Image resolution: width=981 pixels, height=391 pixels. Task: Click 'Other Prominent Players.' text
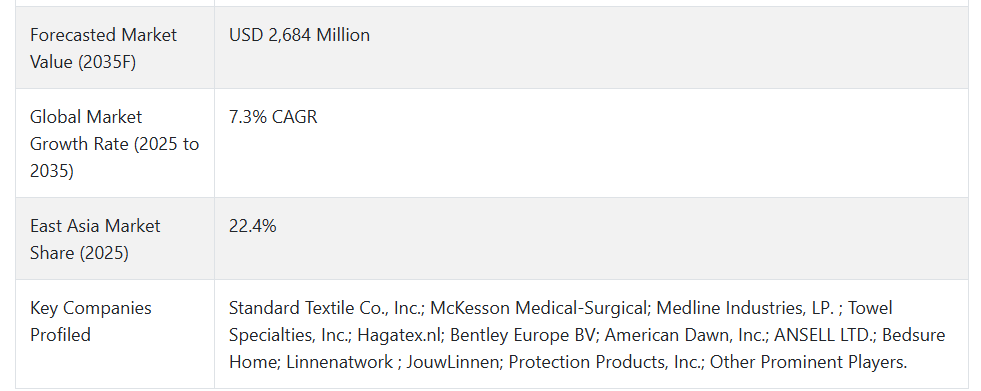tap(808, 362)
